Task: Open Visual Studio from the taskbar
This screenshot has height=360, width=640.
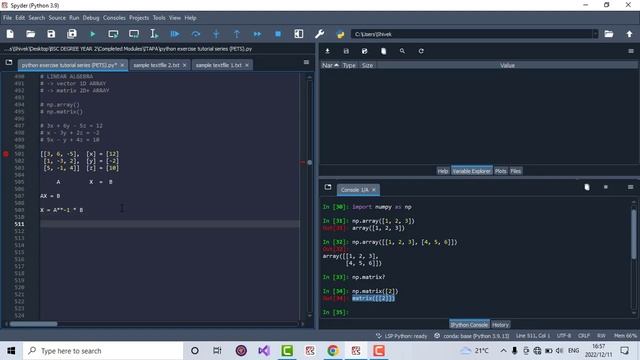Action: click(264, 351)
